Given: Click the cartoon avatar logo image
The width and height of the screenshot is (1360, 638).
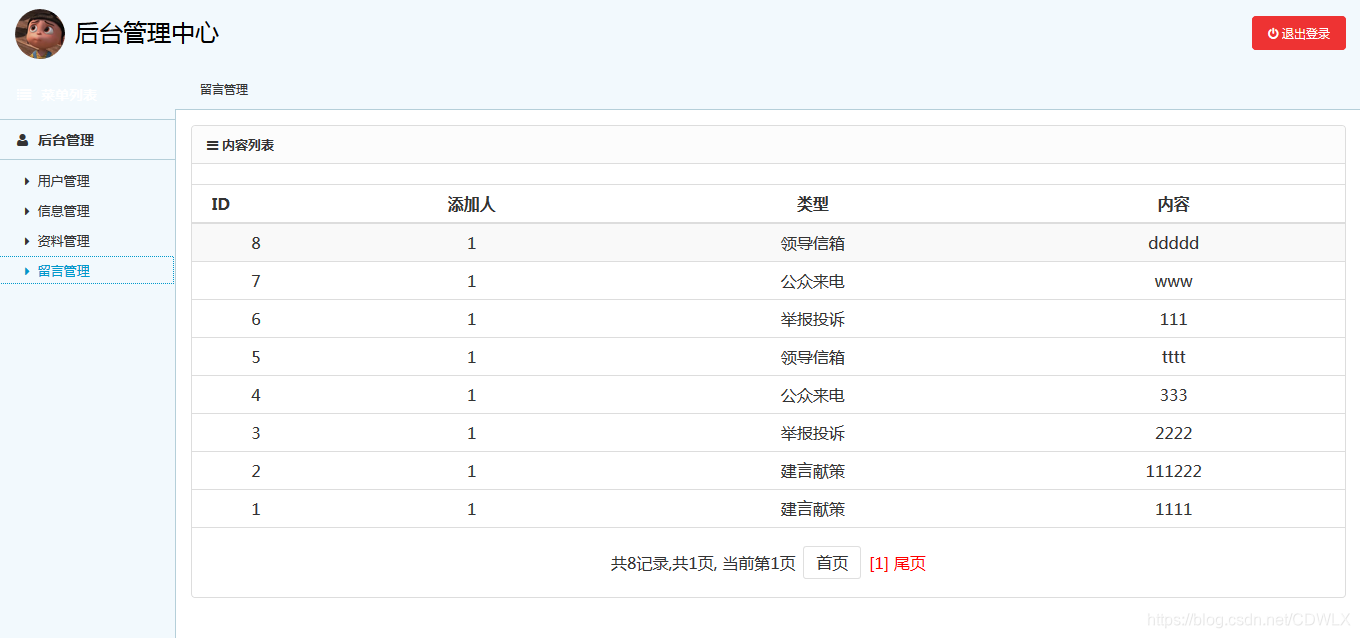Looking at the screenshot, I should (x=40, y=34).
